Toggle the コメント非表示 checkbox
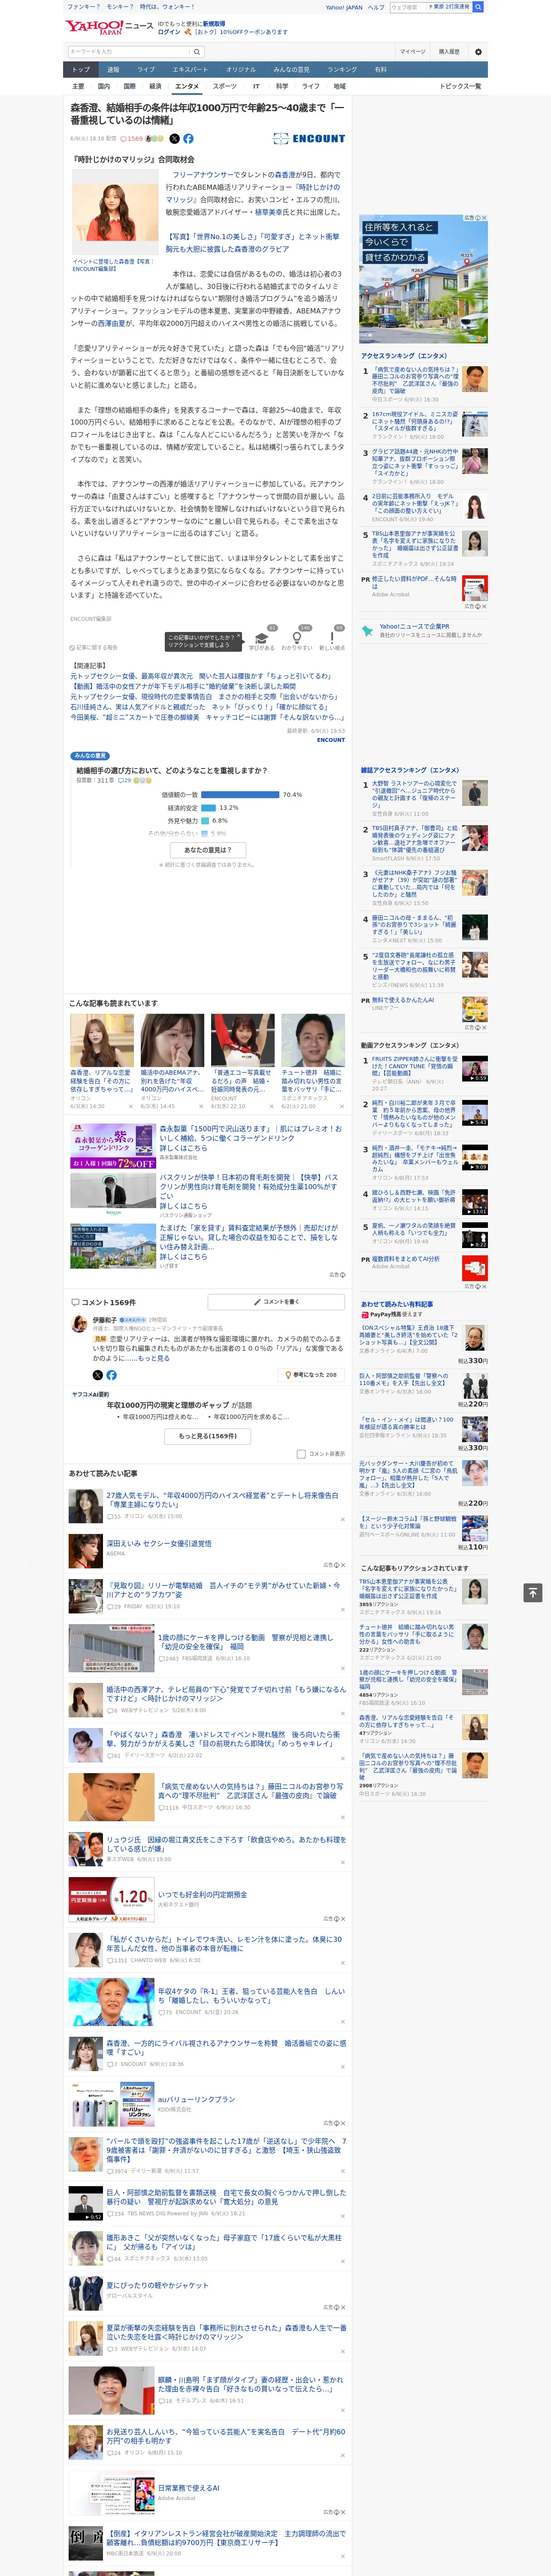Screen dimensions: 551x2576 [x=301, y=1454]
